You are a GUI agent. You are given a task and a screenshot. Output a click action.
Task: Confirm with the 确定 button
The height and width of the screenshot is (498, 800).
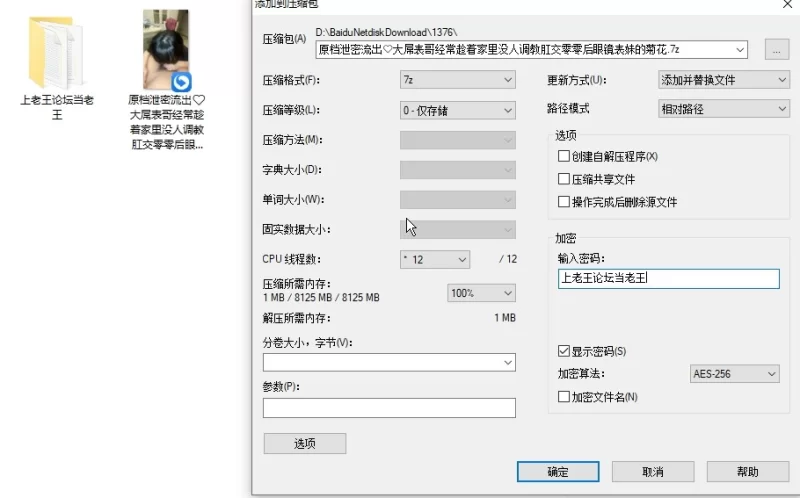(x=558, y=471)
